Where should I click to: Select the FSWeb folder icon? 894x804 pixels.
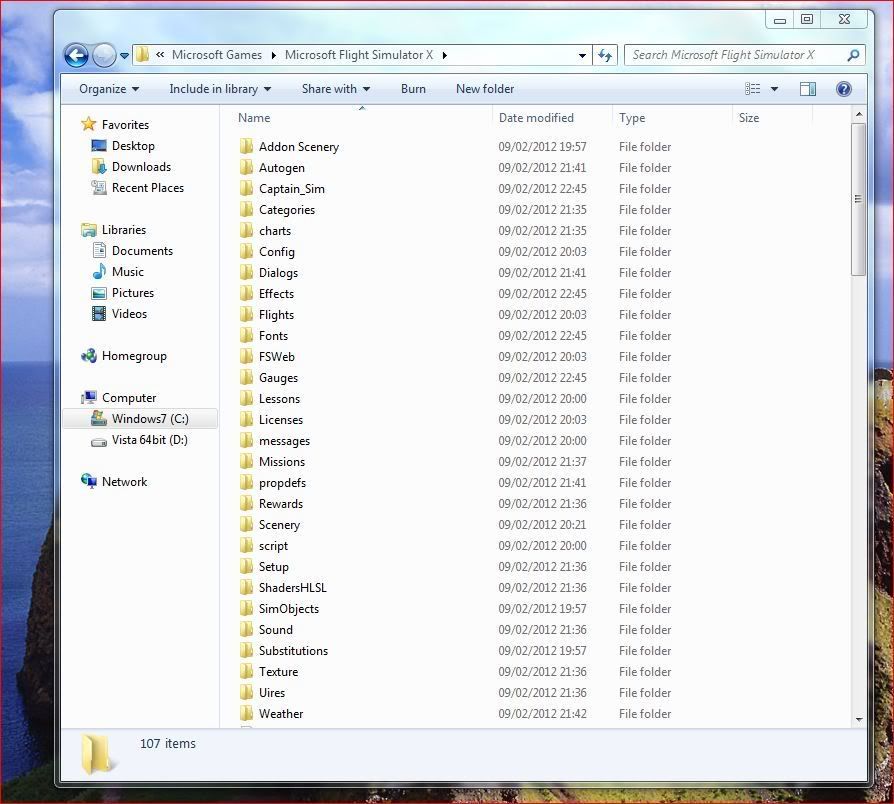(x=246, y=357)
